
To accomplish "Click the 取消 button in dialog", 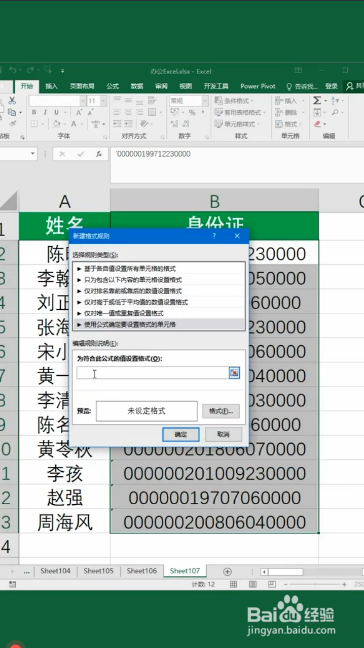I will 223,434.
